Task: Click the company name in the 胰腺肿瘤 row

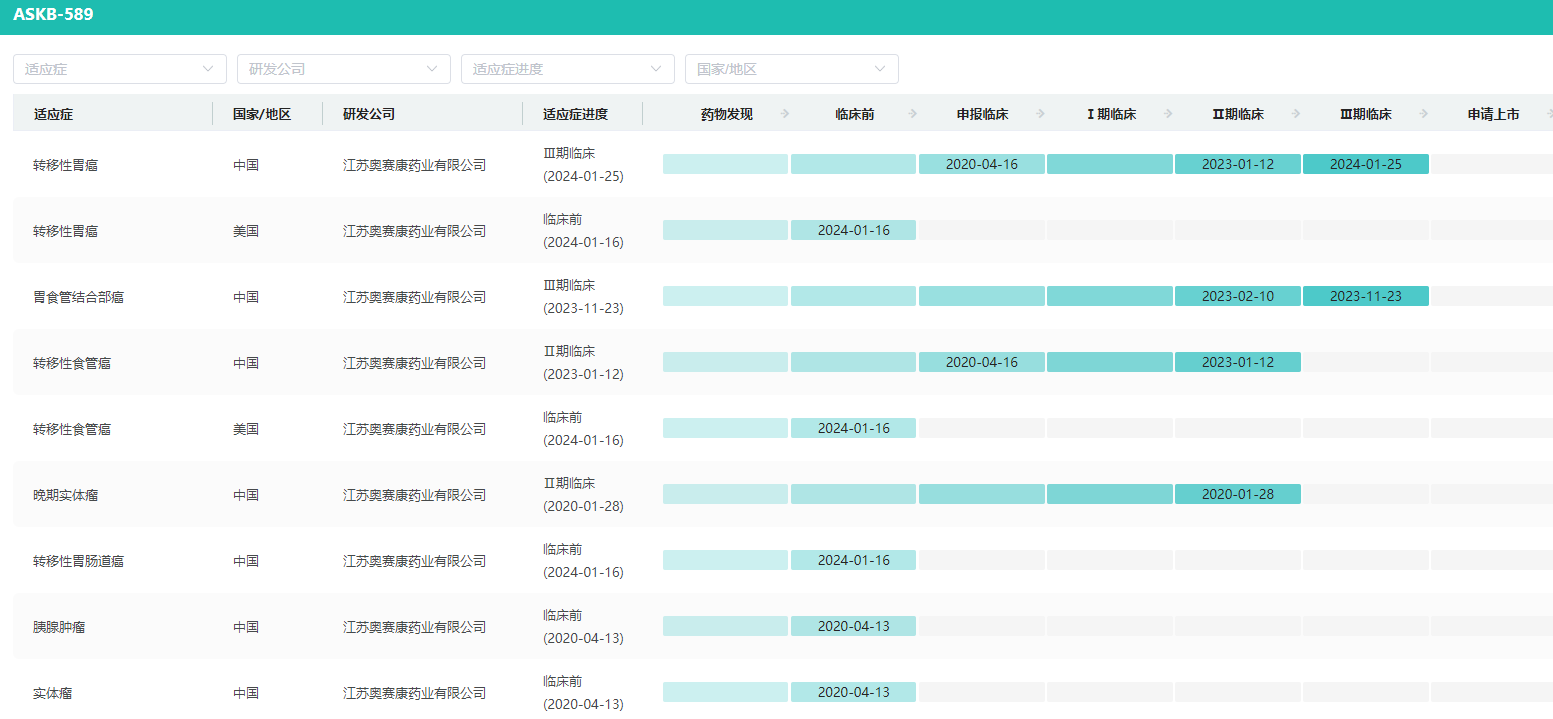Action: point(414,627)
